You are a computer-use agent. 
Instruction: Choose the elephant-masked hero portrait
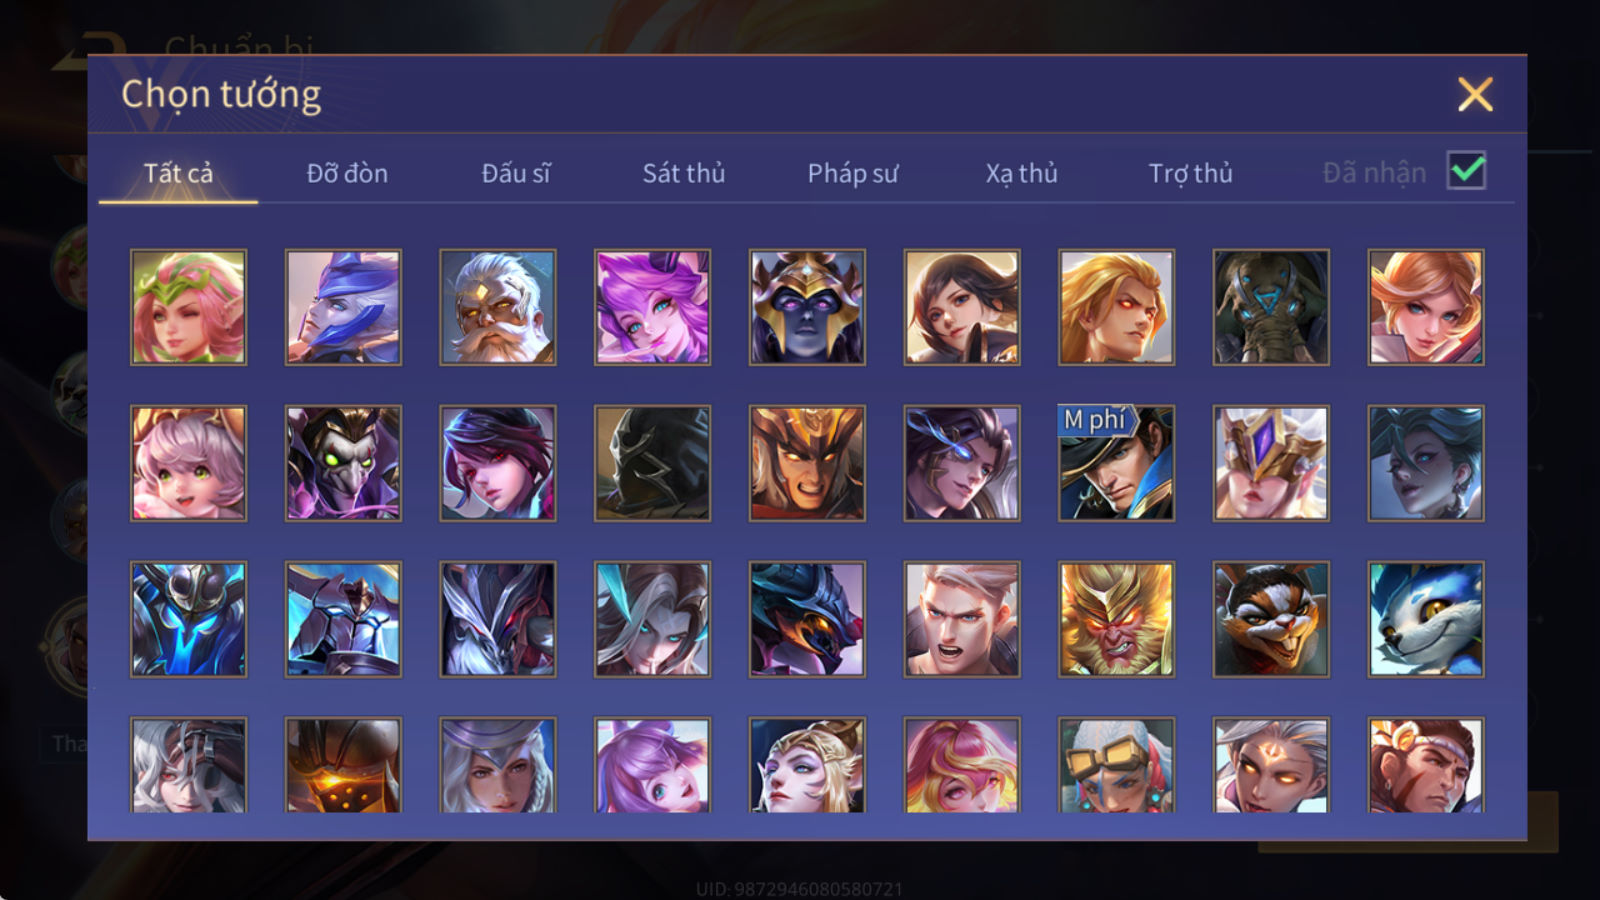coord(1271,307)
